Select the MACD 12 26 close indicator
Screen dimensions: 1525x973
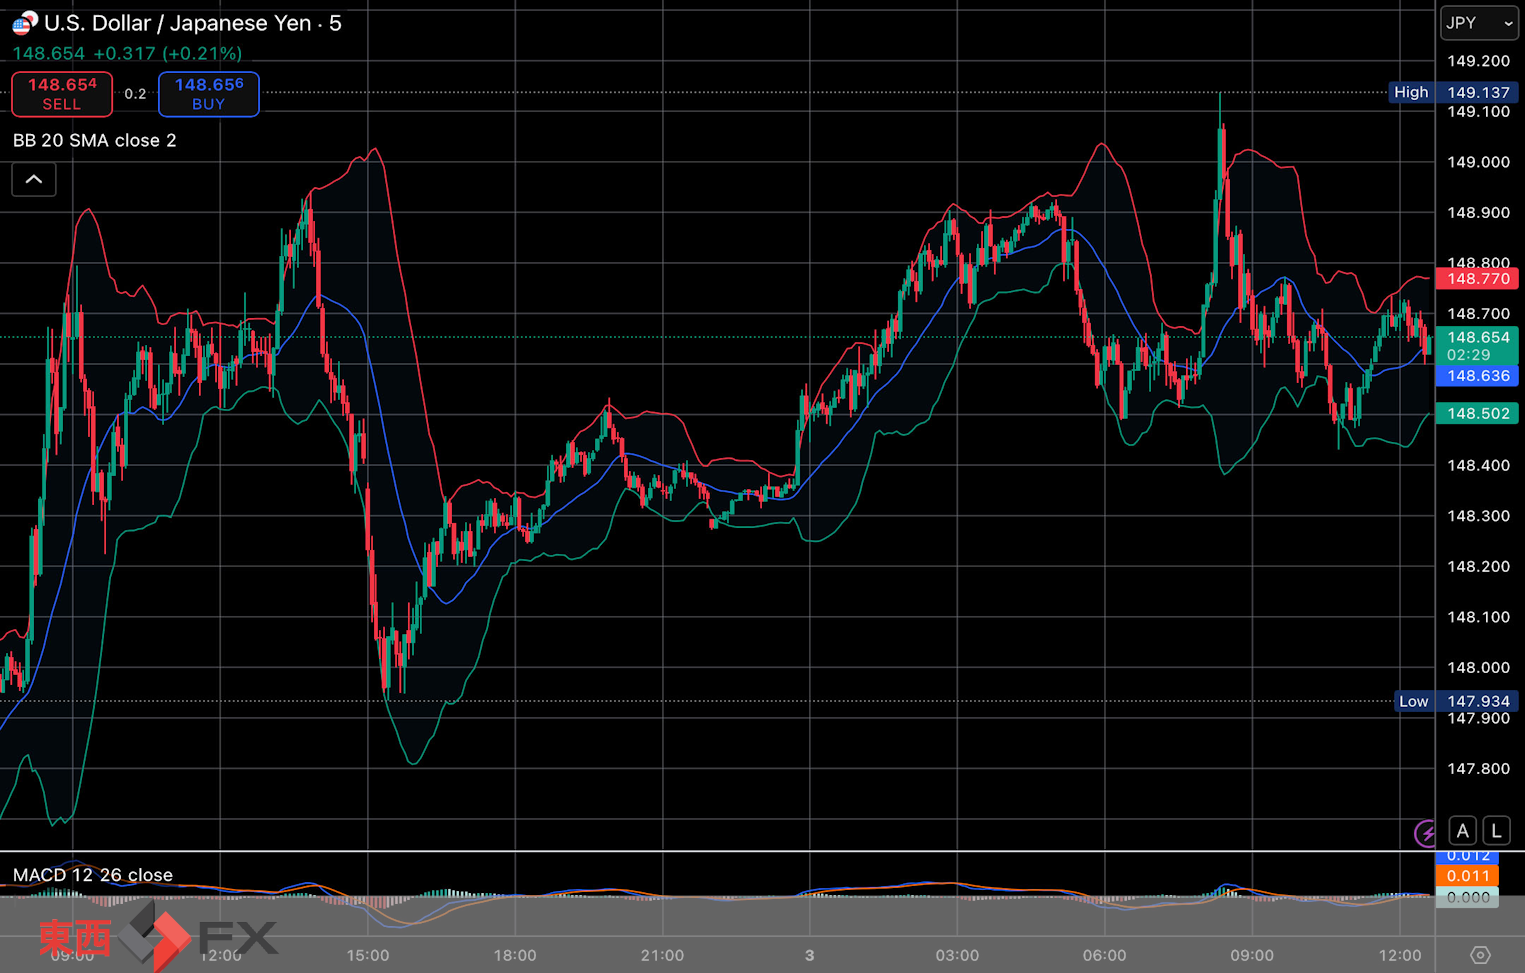click(x=93, y=875)
